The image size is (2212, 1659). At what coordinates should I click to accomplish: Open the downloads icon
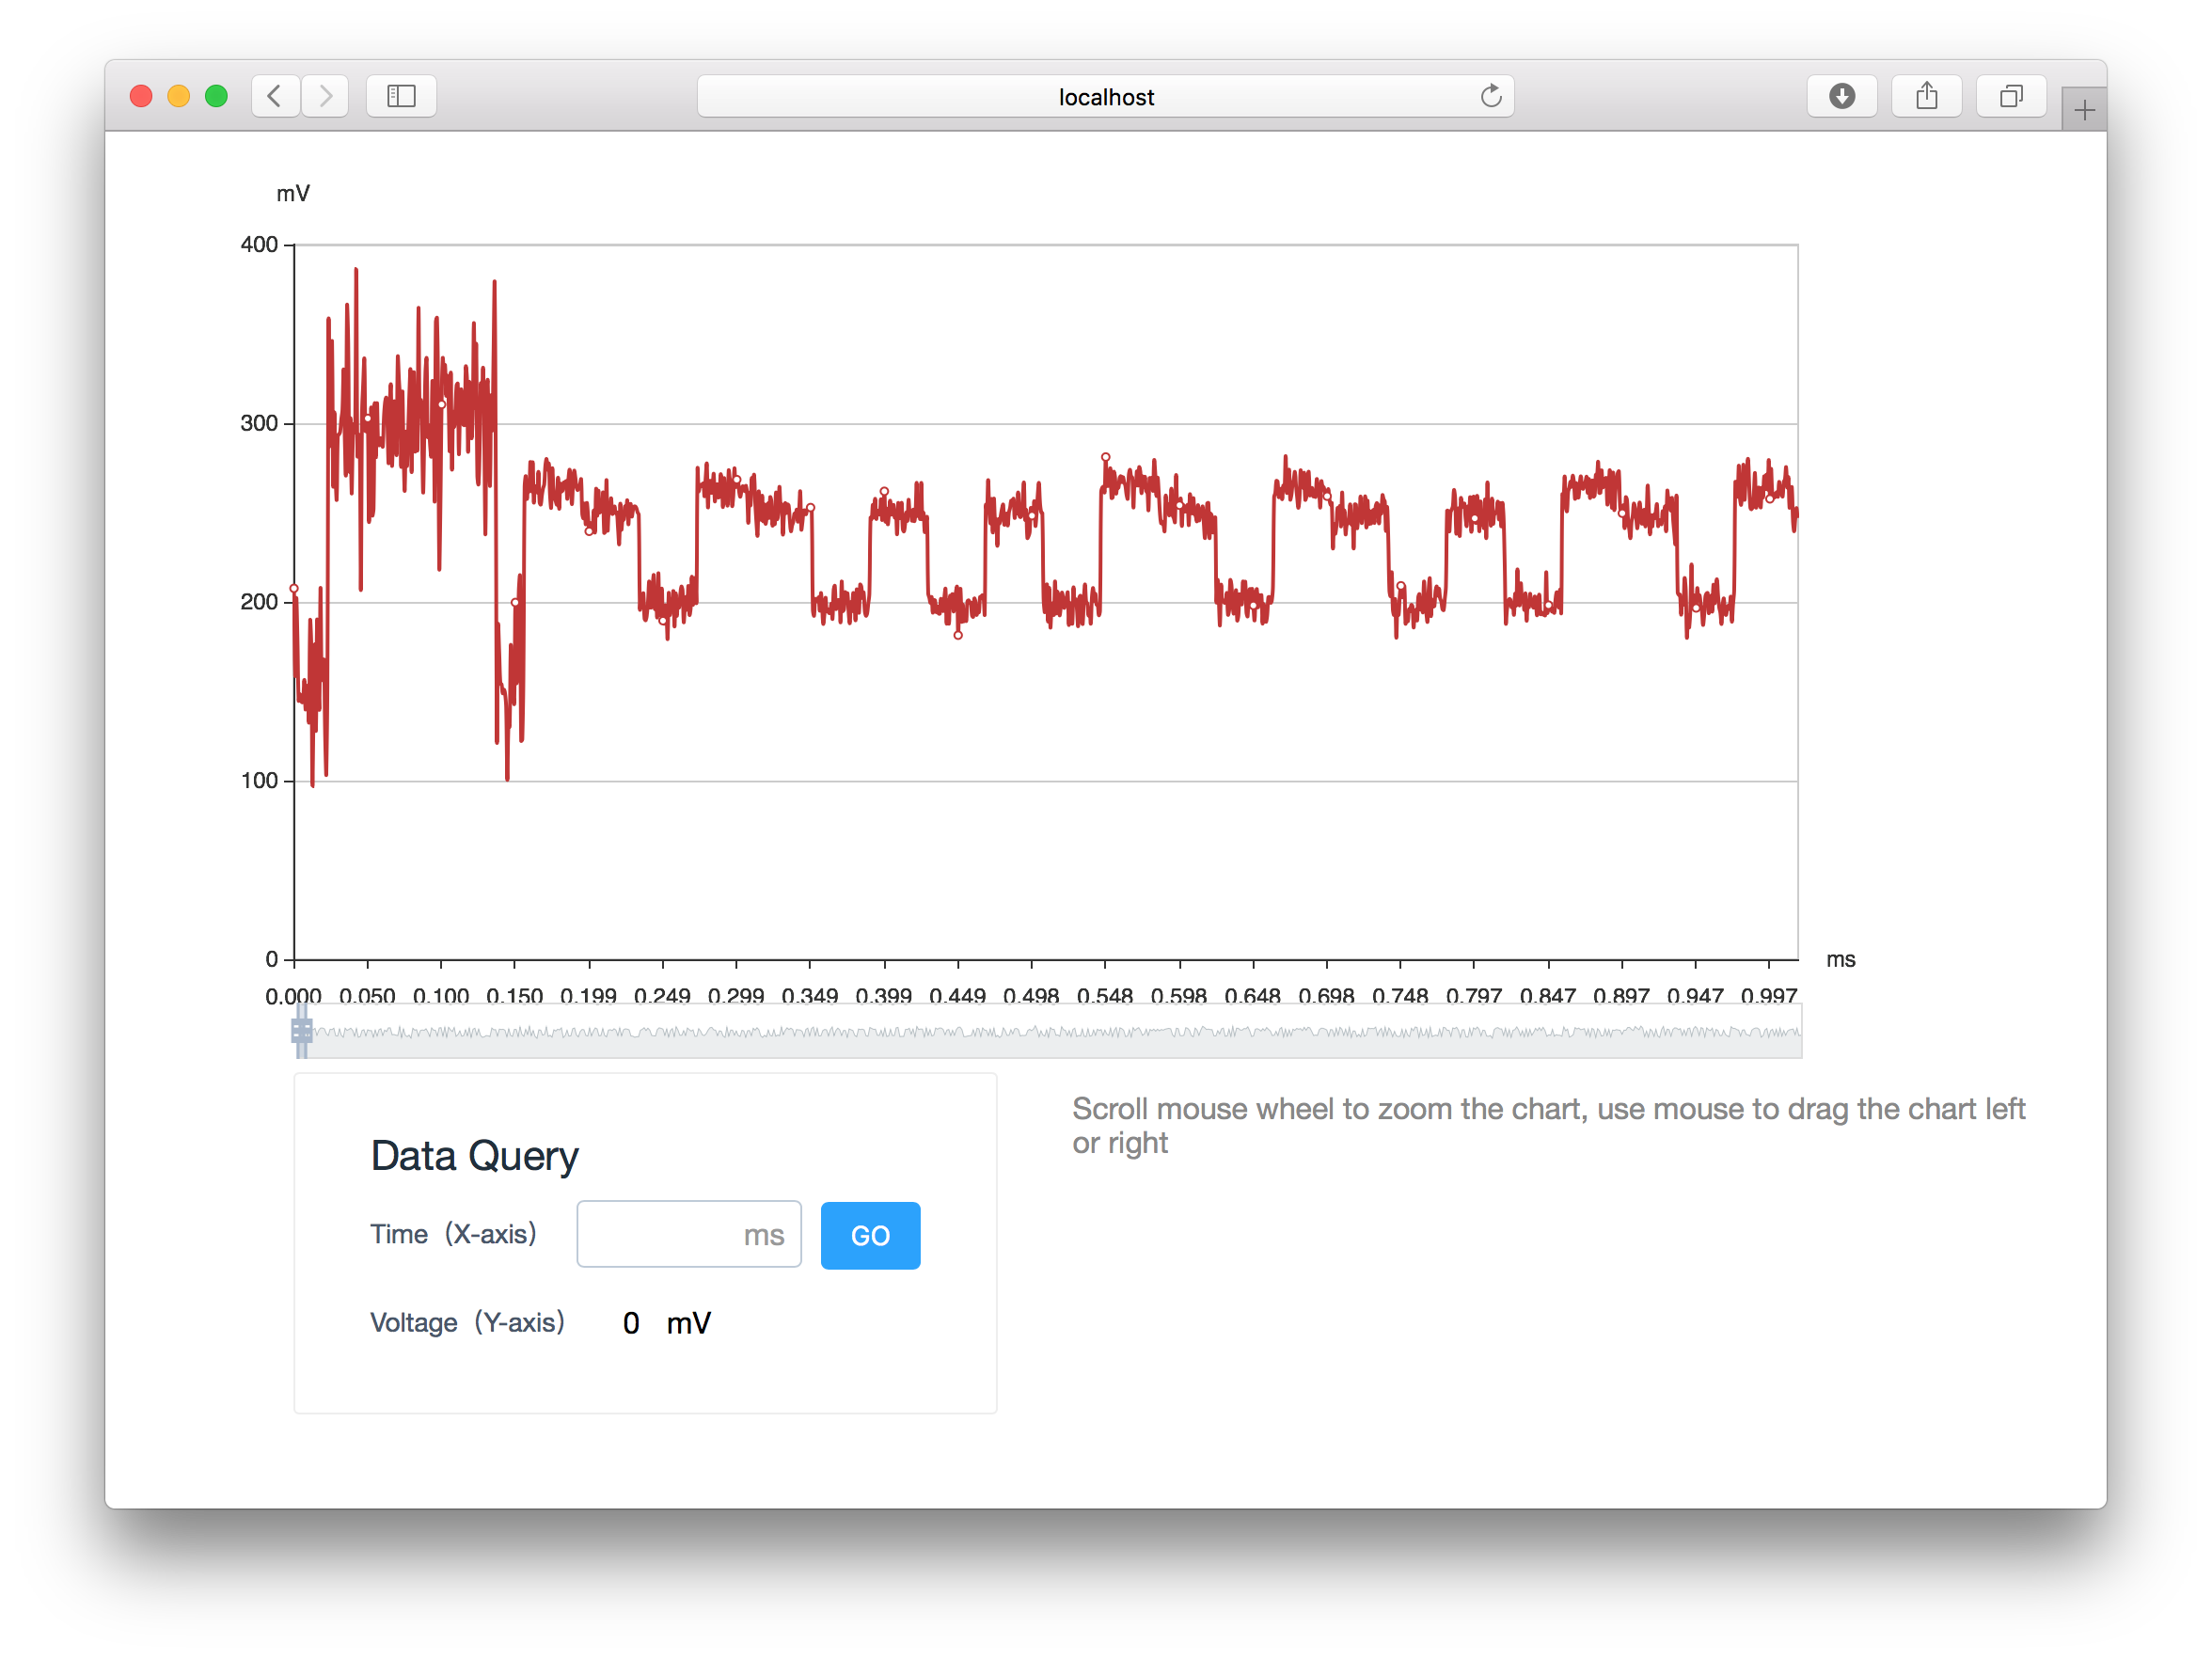[1841, 96]
